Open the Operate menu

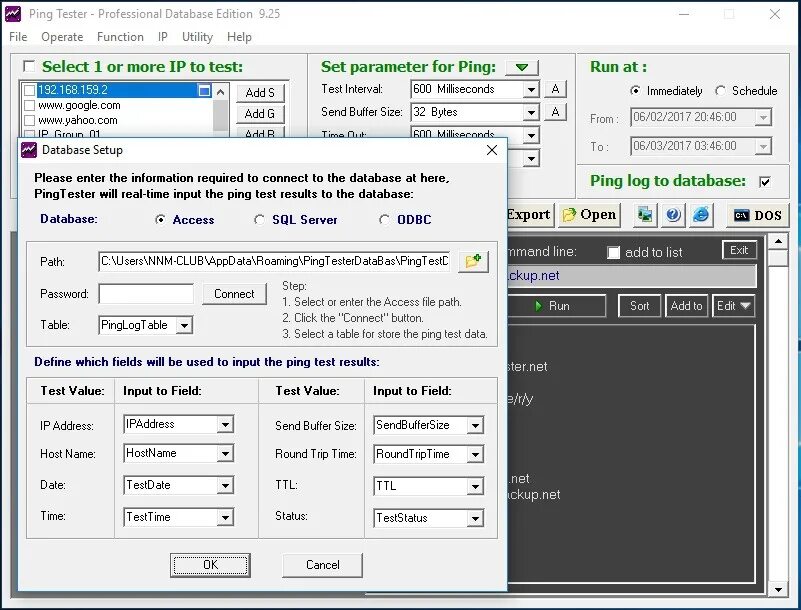click(62, 37)
